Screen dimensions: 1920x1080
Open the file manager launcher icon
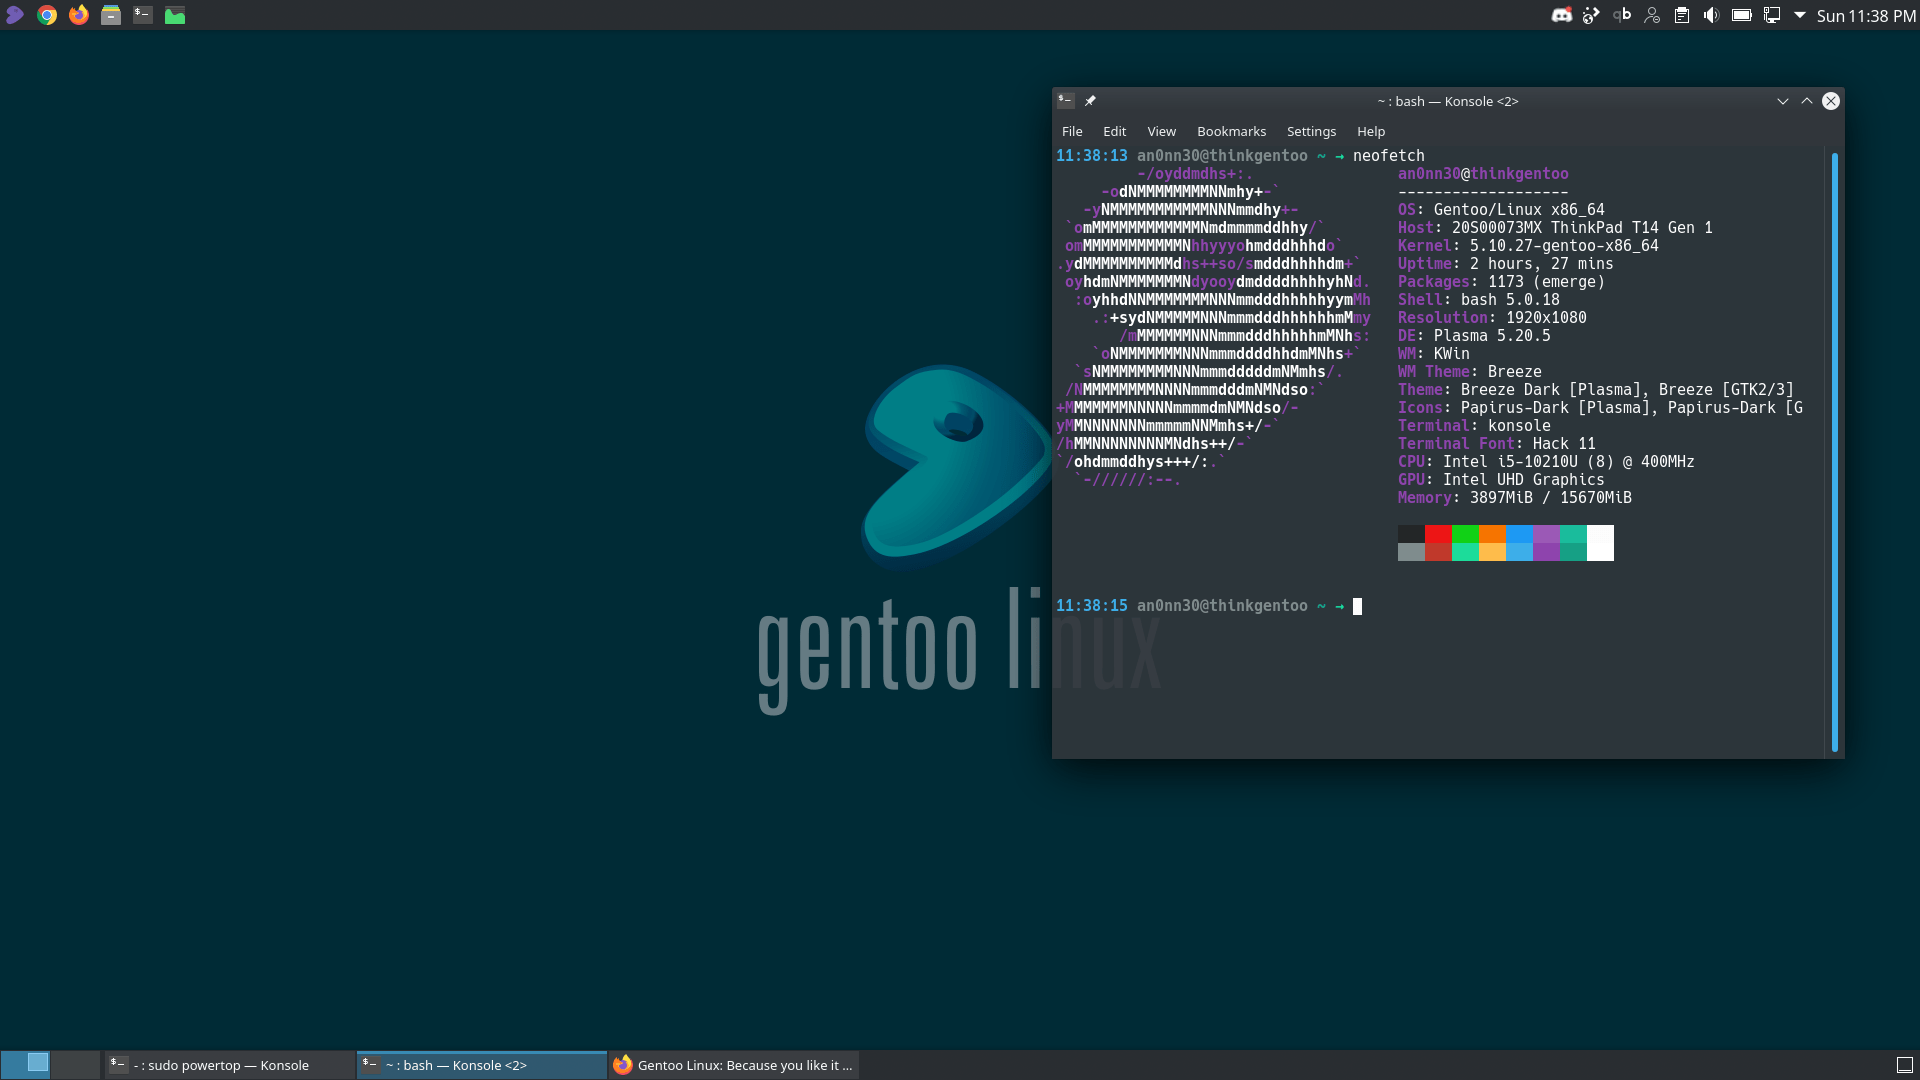pos(111,15)
